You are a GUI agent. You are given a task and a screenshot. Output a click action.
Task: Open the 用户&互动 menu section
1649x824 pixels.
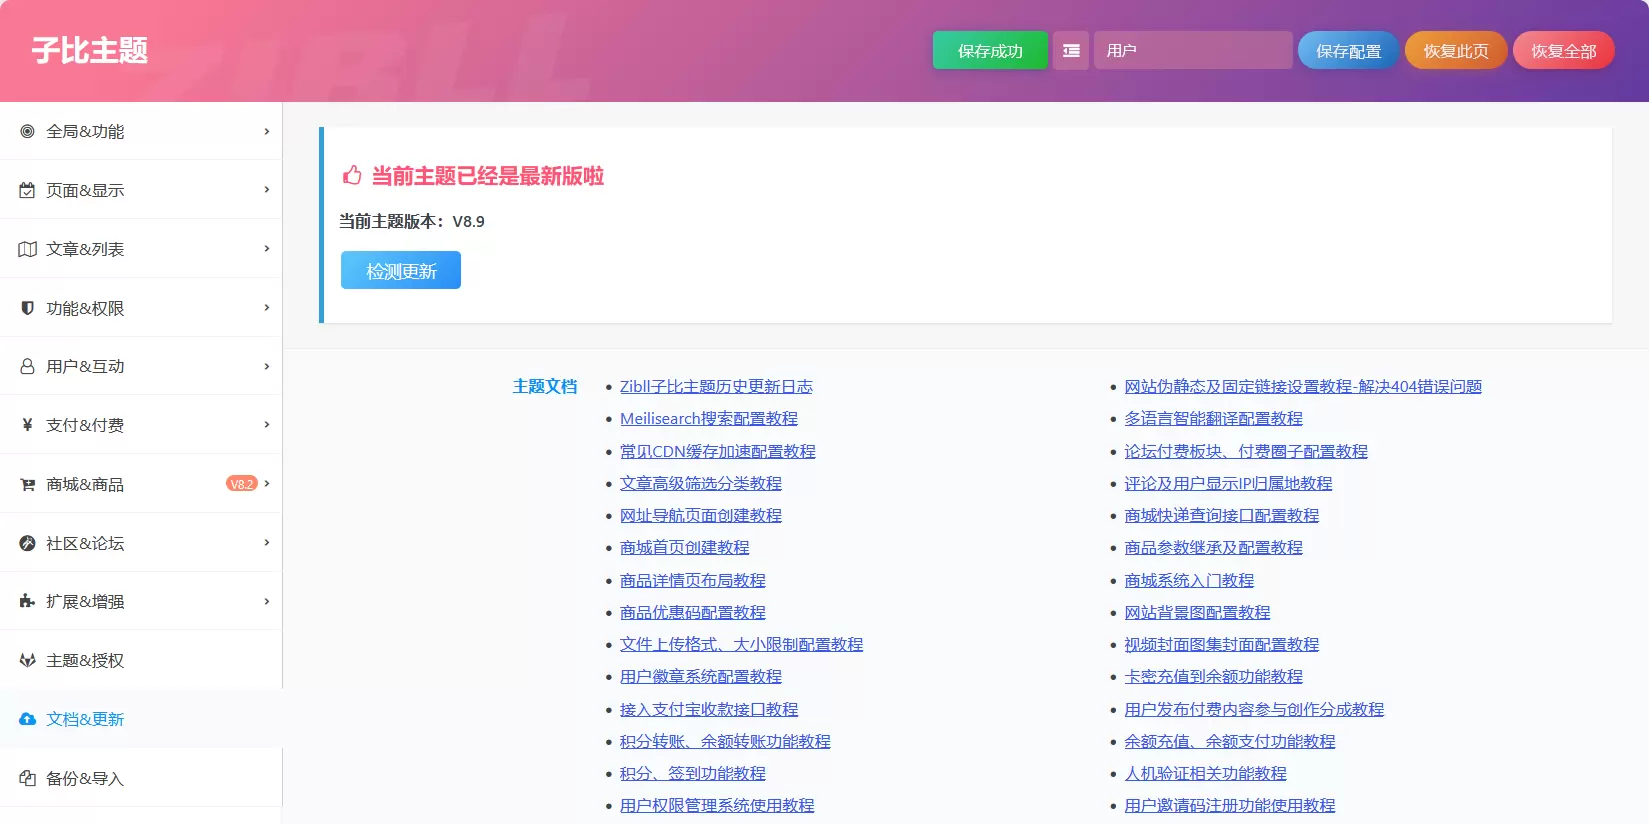[141, 366]
